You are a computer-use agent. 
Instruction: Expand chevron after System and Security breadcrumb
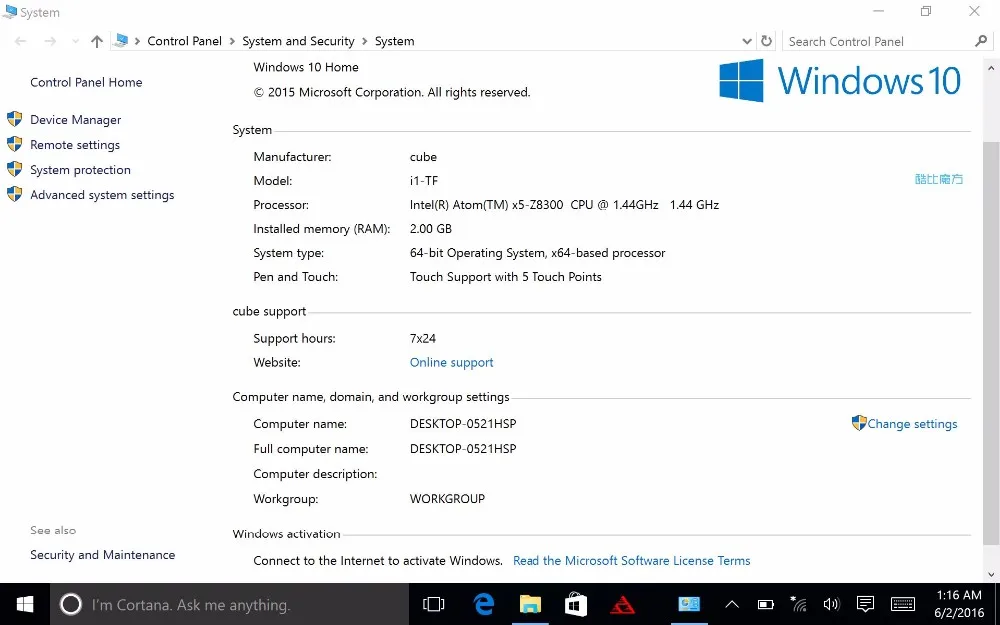pos(365,41)
